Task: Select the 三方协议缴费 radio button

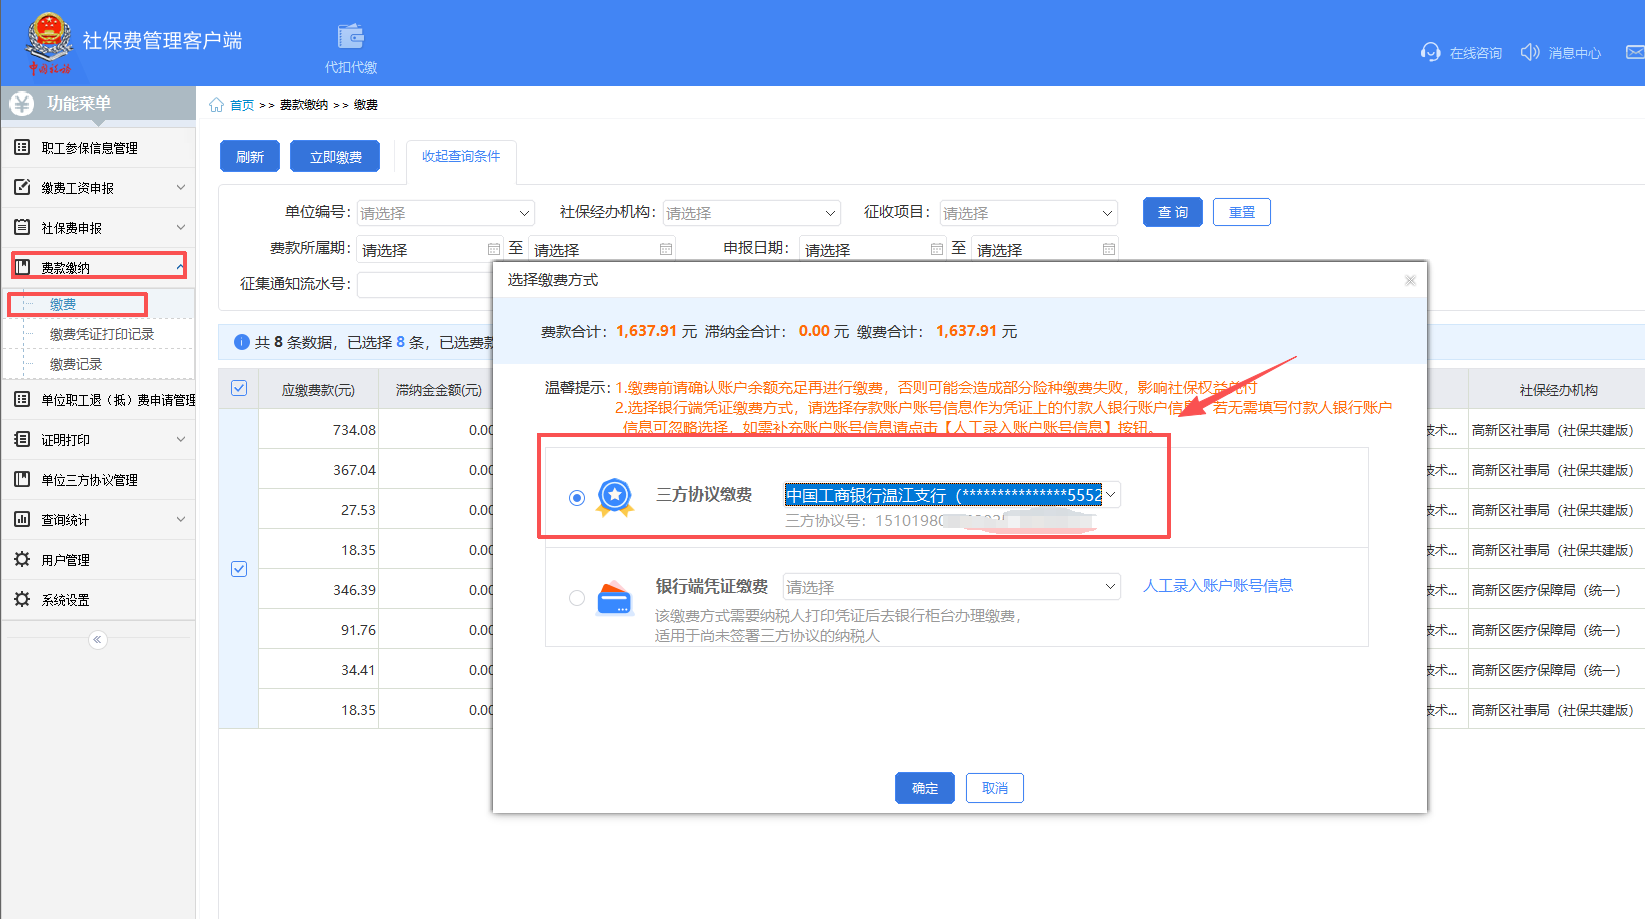Action: (x=577, y=497)
